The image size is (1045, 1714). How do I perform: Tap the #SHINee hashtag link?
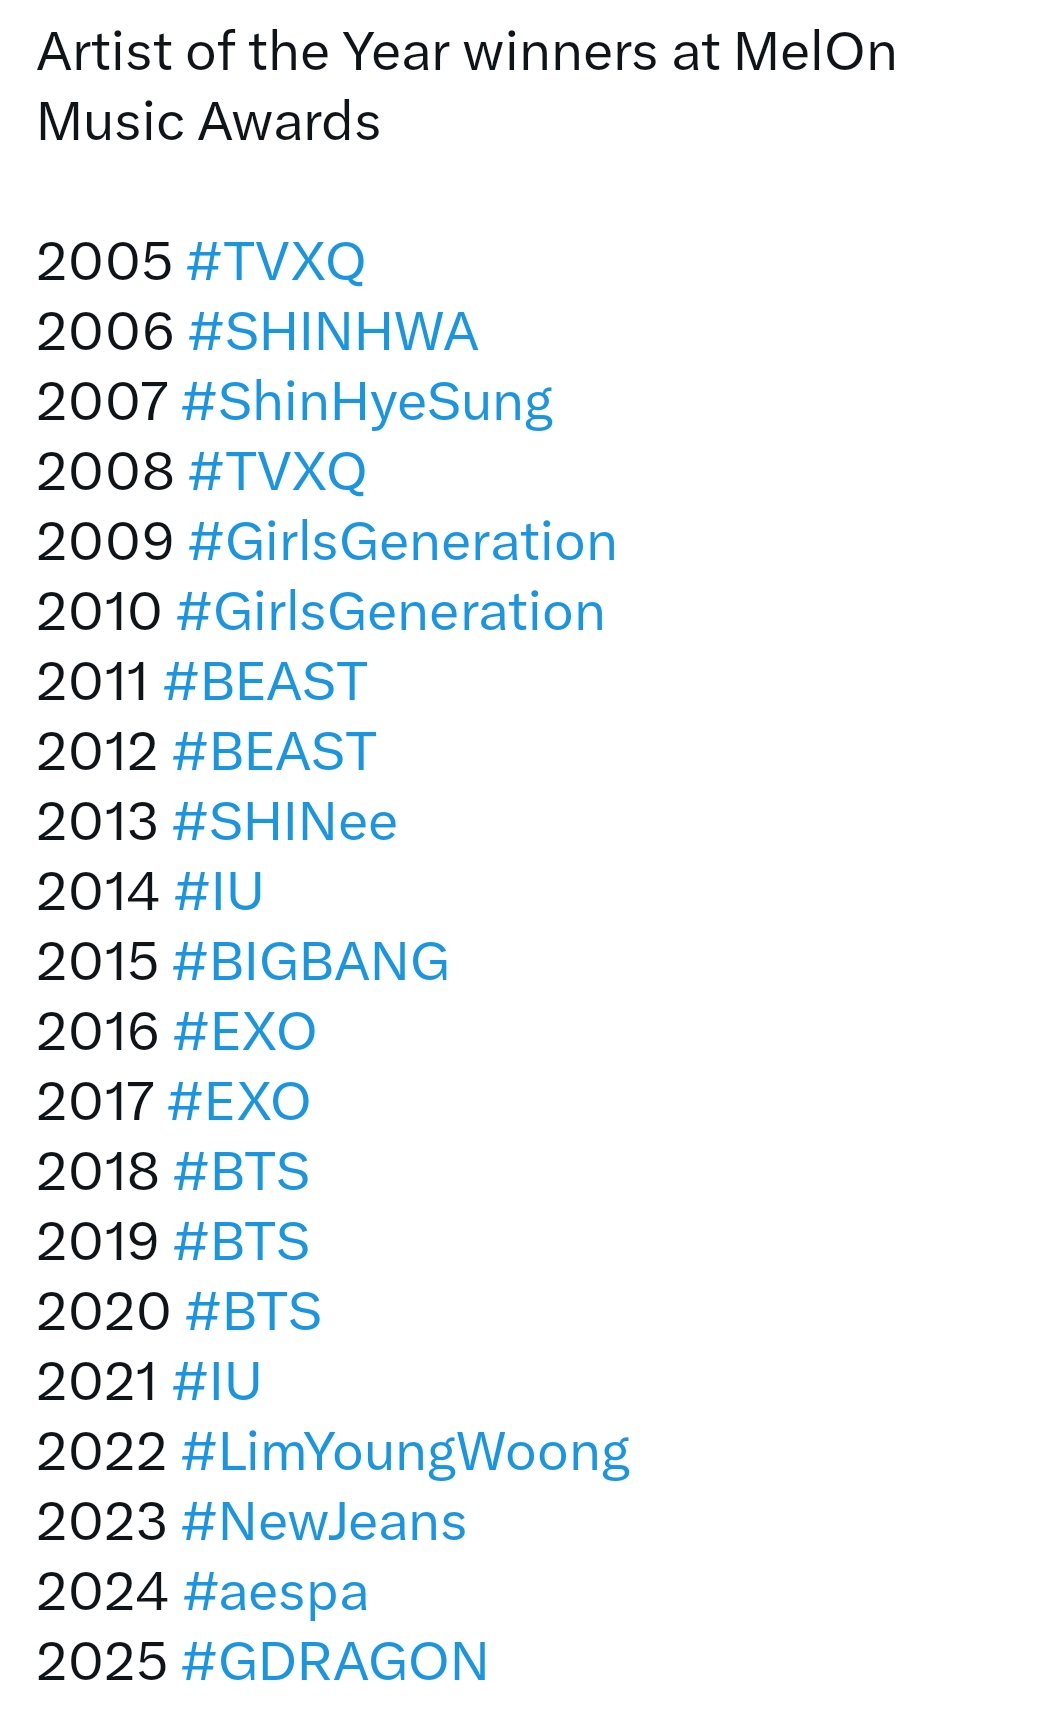pyautogui.click(x=285, y=822)
